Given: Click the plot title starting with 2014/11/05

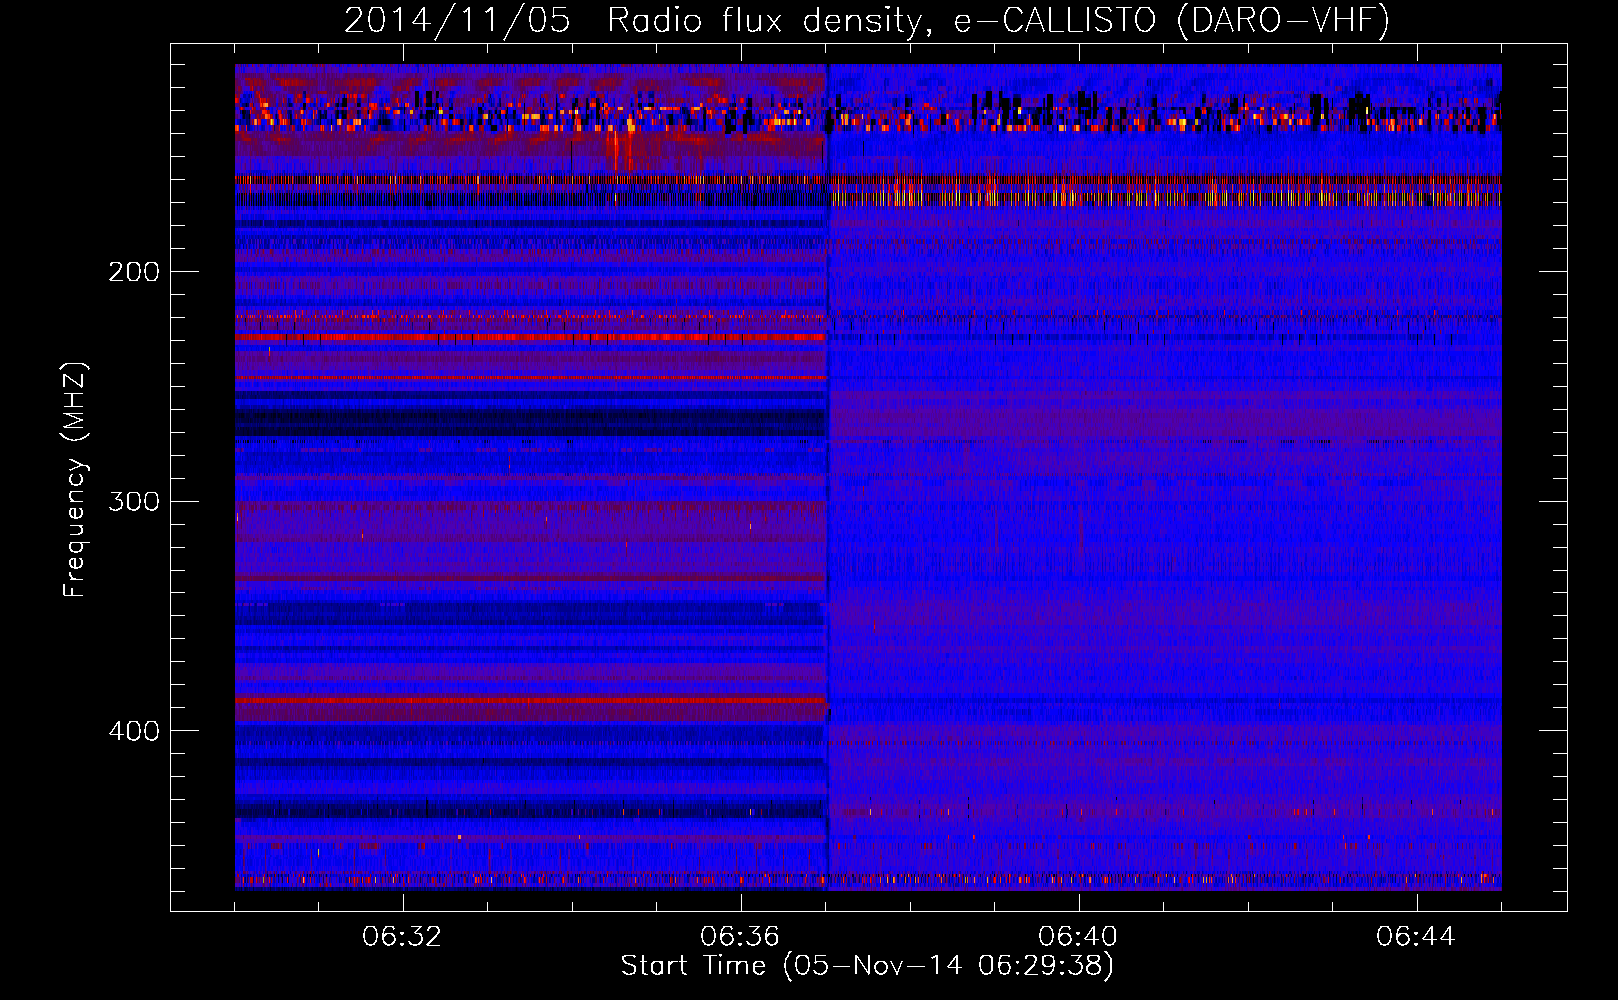Looking at the screenshot, I should [x=867, y=21].
